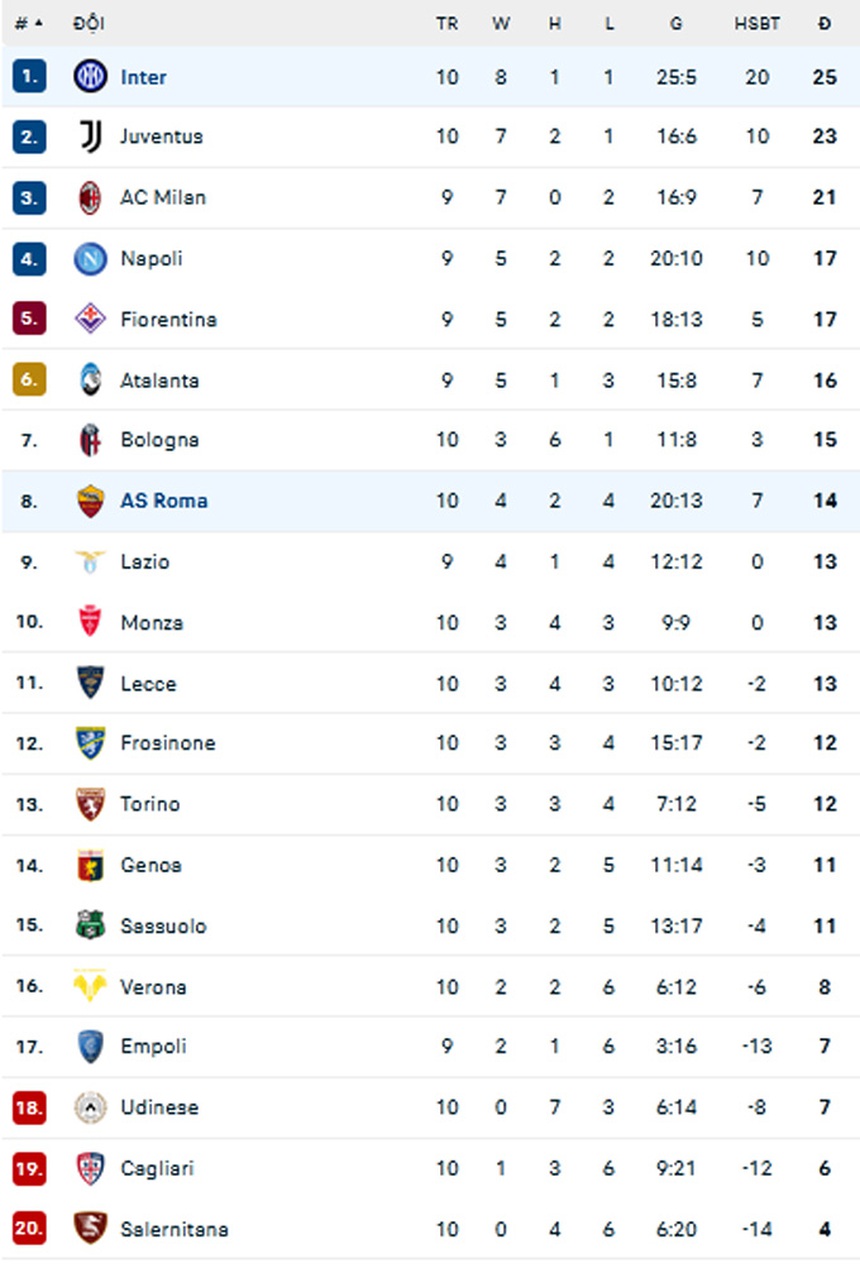Click the AS Roma club crest

[x=90, y=501]
